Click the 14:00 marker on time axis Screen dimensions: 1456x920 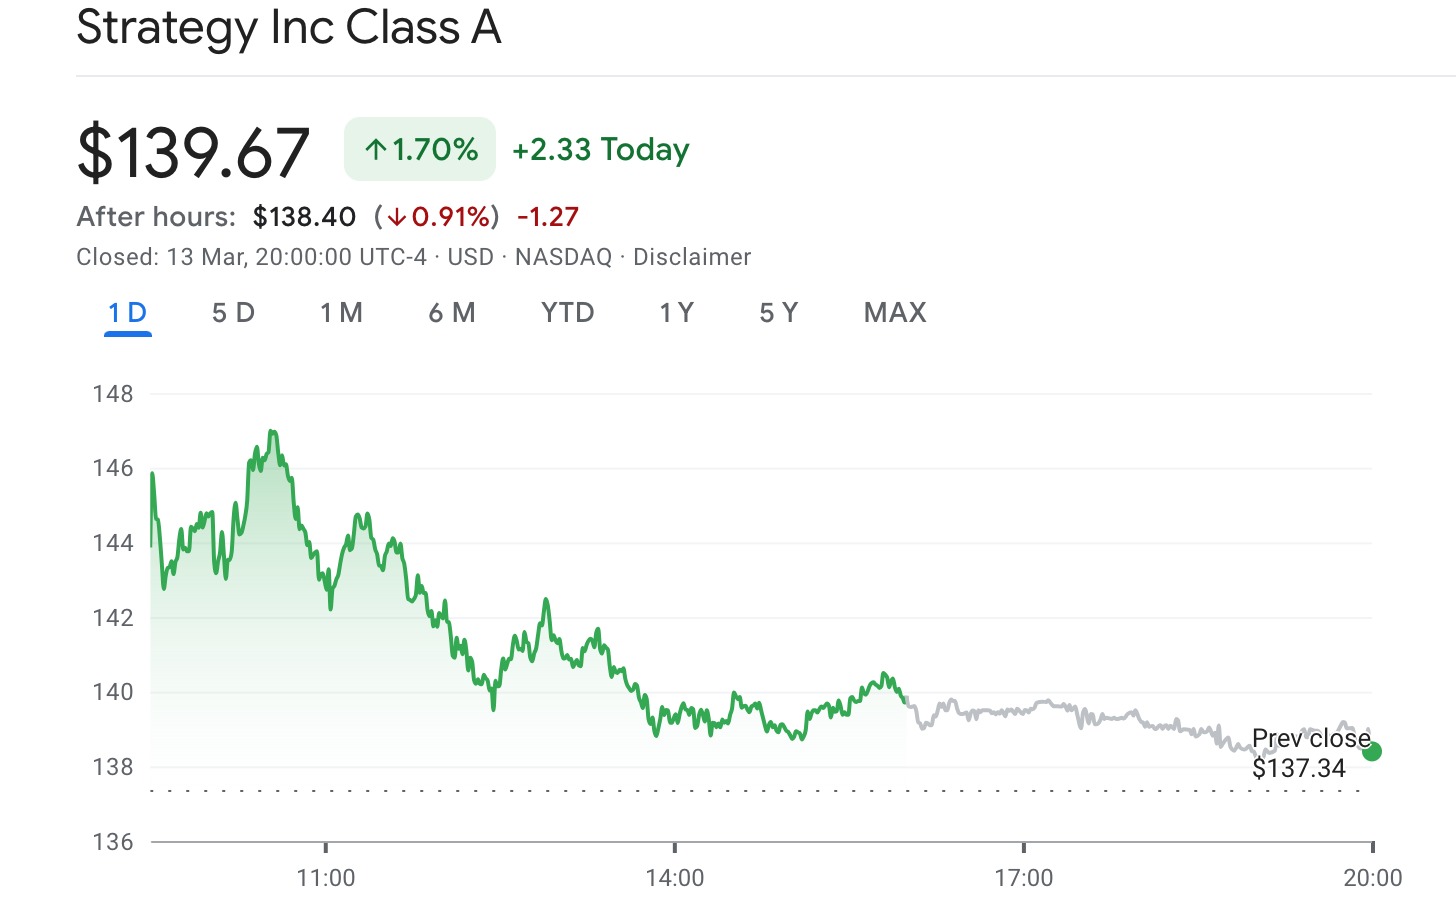[675, 878]
